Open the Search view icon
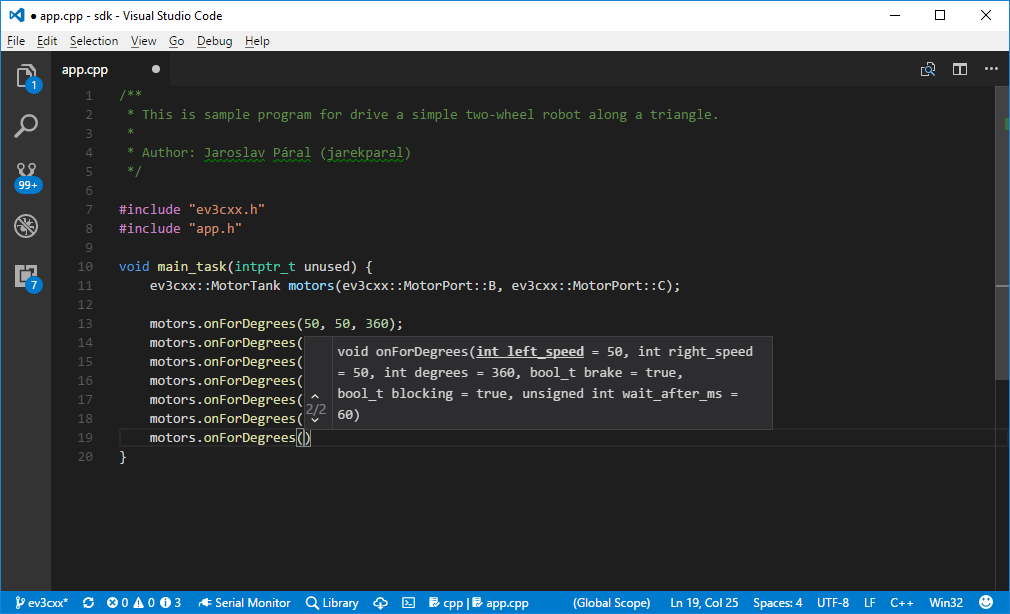This screenshot has width=1010, height=614. (26, 126)
